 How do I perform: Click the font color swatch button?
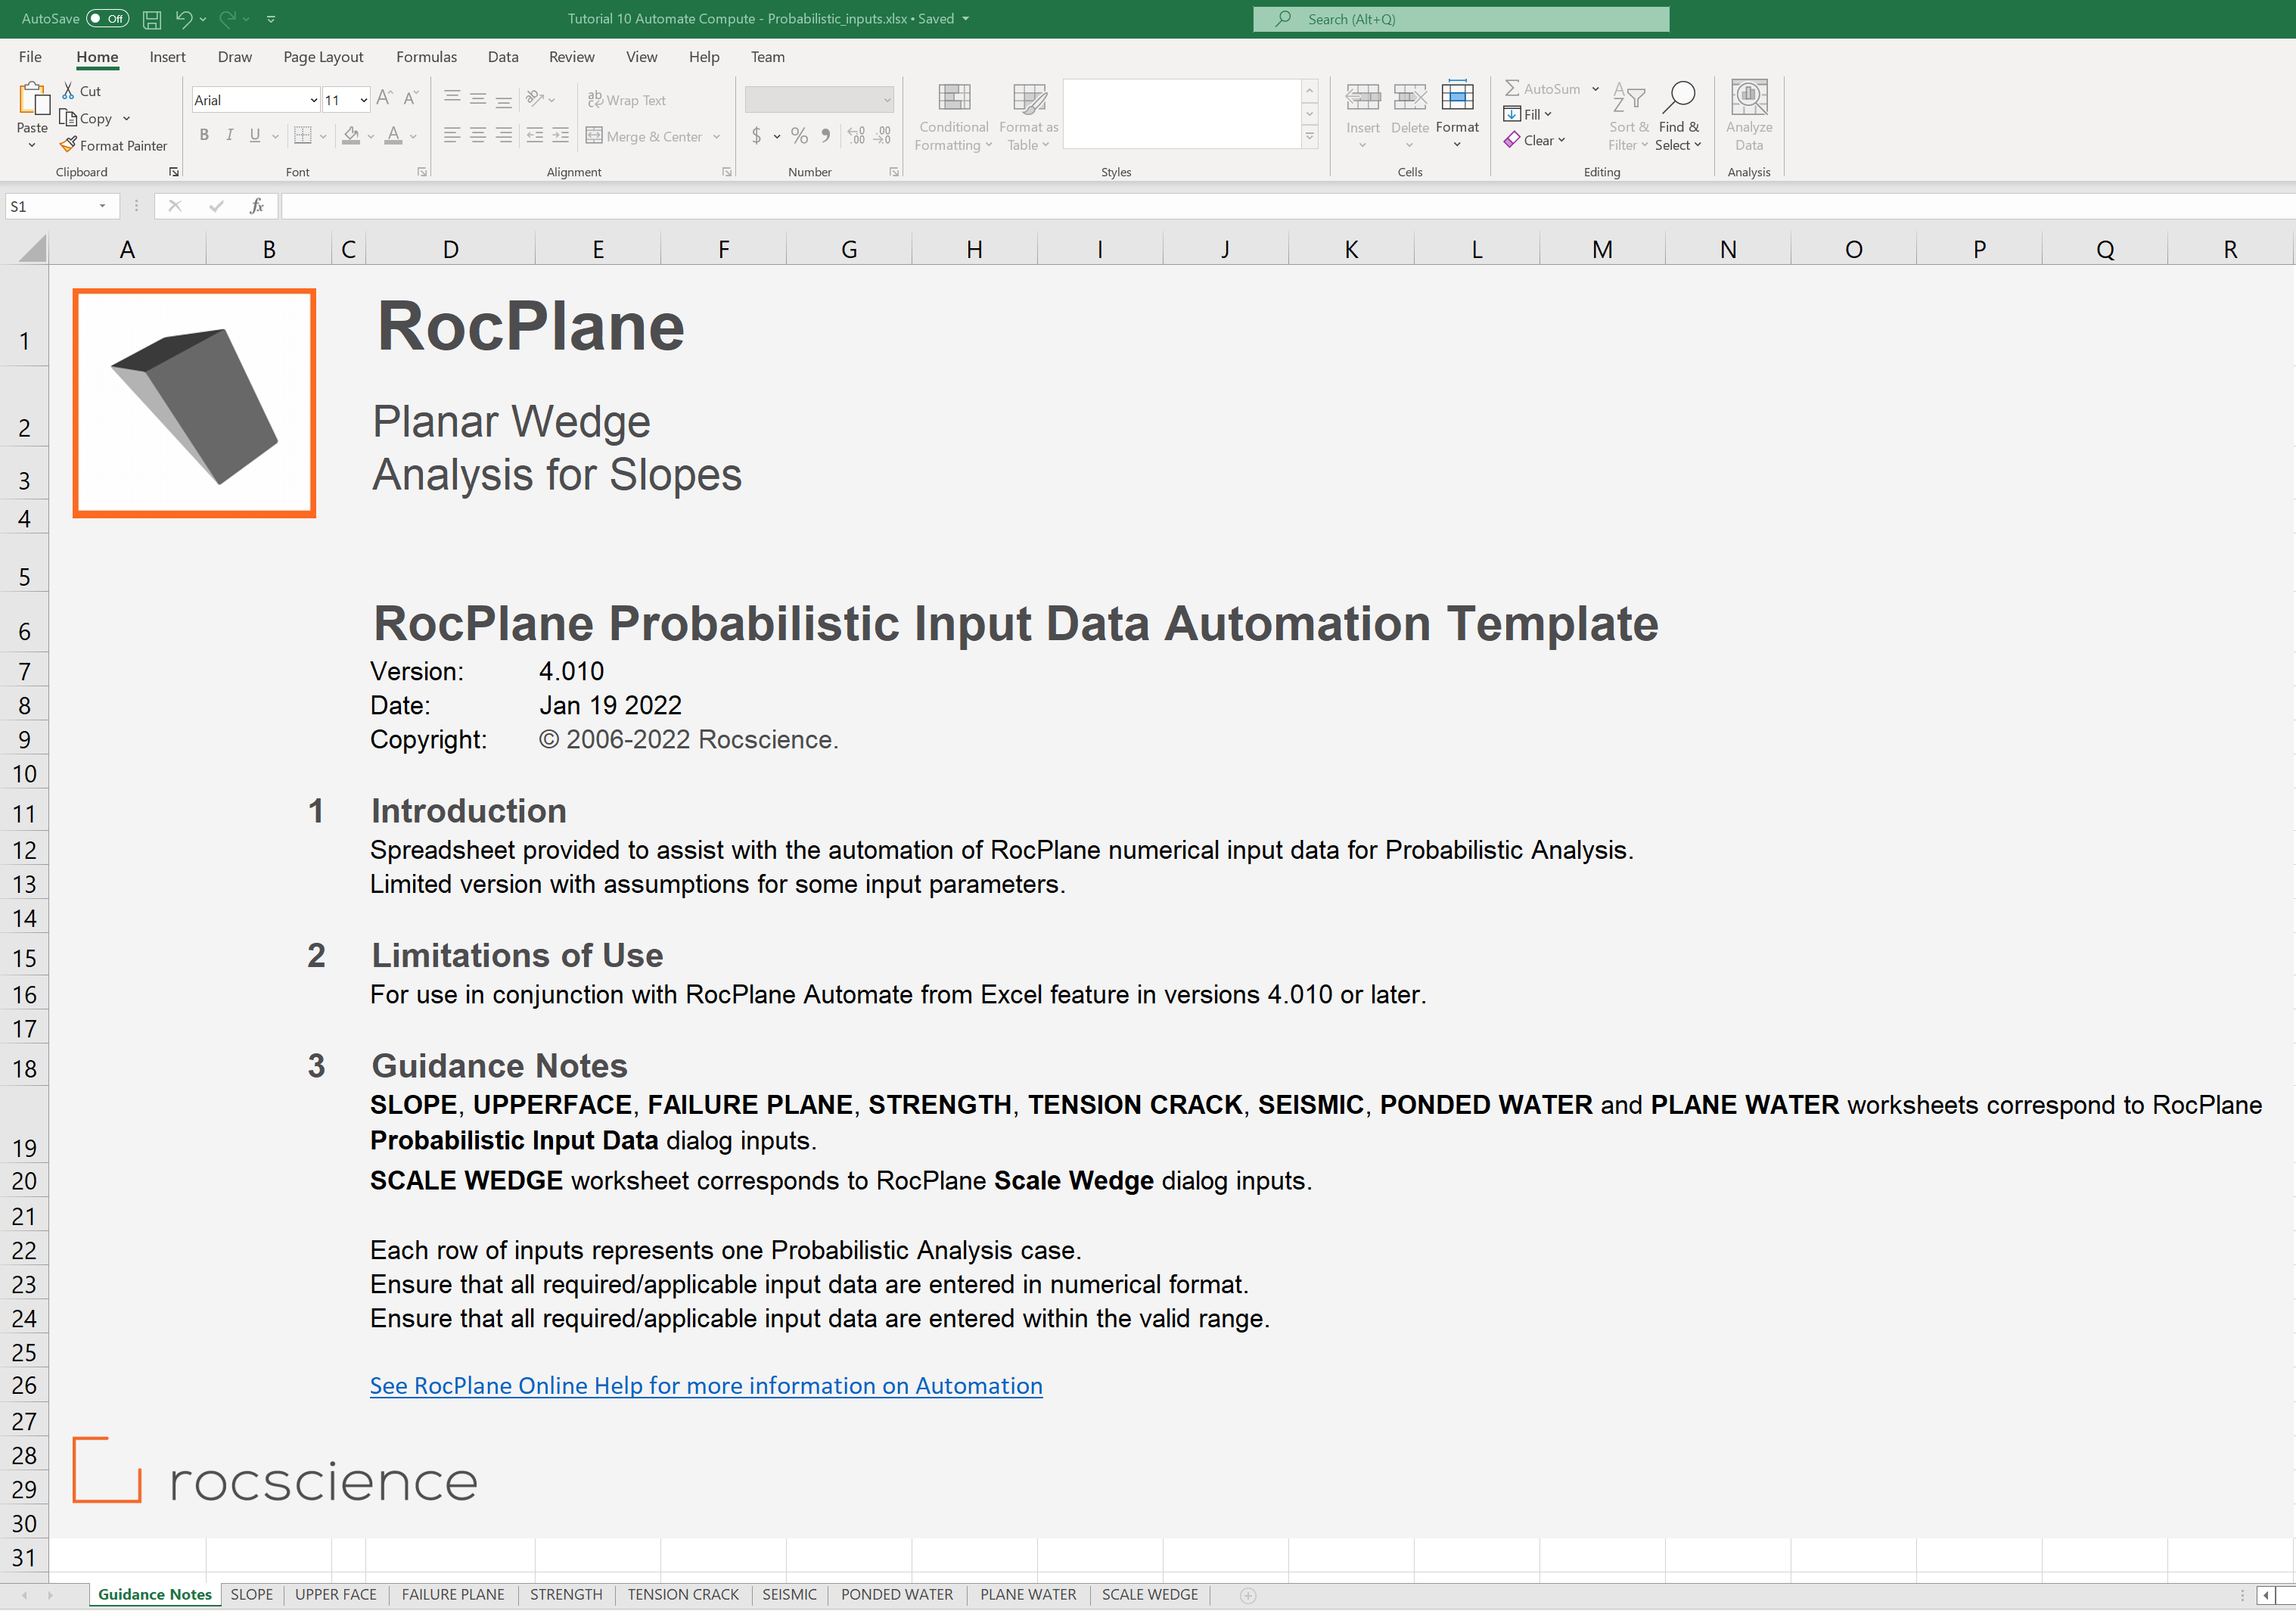click(393, 135)
